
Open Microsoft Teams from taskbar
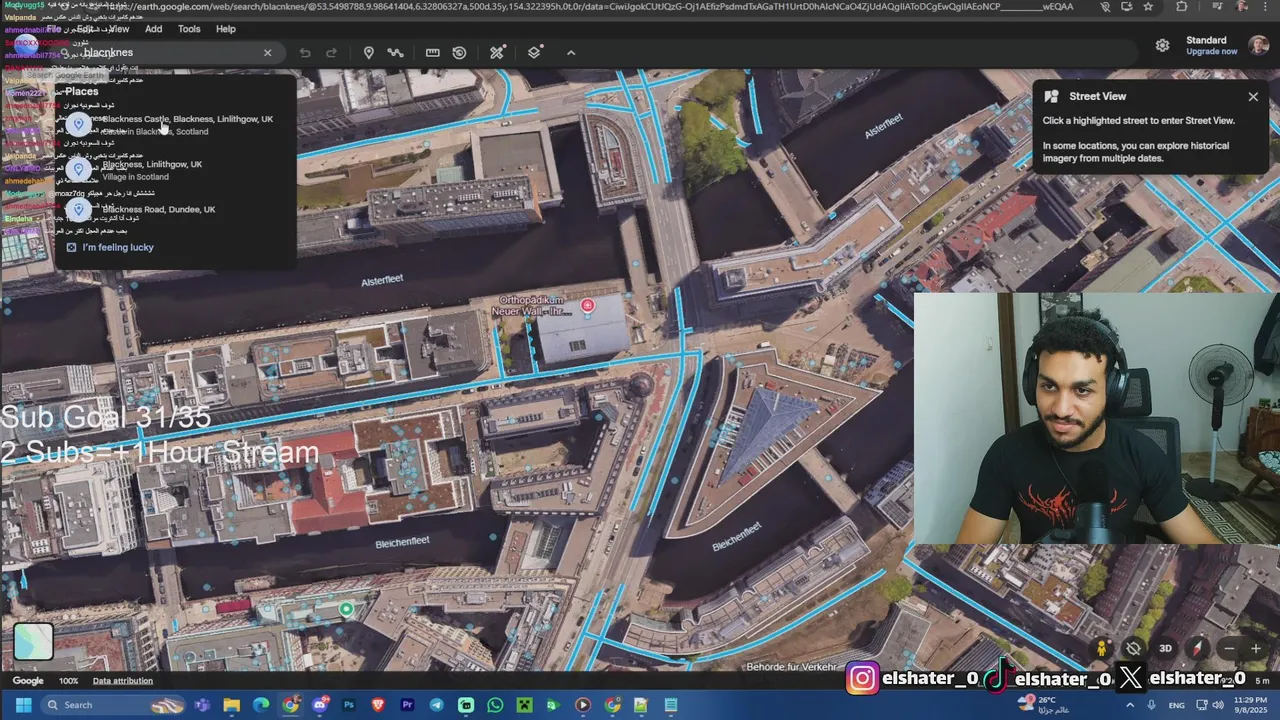click(203, 705)
